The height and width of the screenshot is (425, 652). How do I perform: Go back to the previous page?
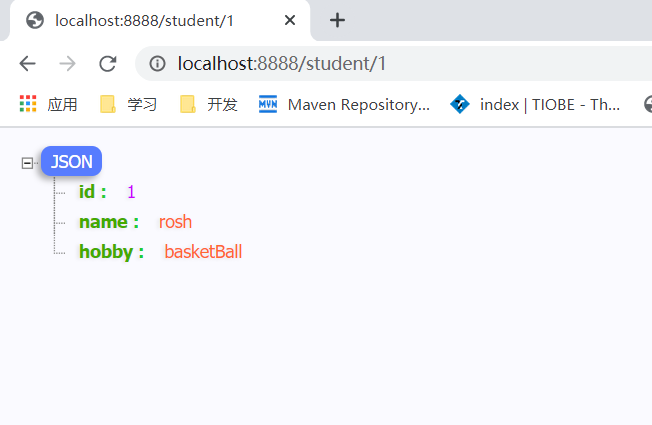[x=27, y=64]
